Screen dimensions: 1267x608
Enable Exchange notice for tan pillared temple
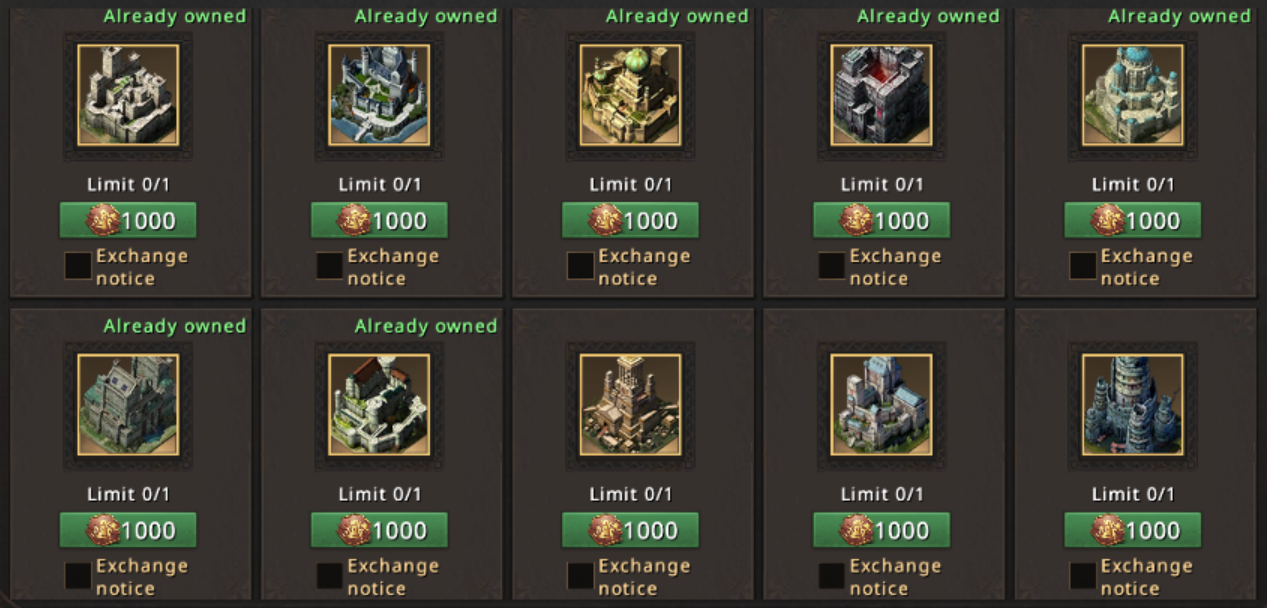(x=580, y=576)
